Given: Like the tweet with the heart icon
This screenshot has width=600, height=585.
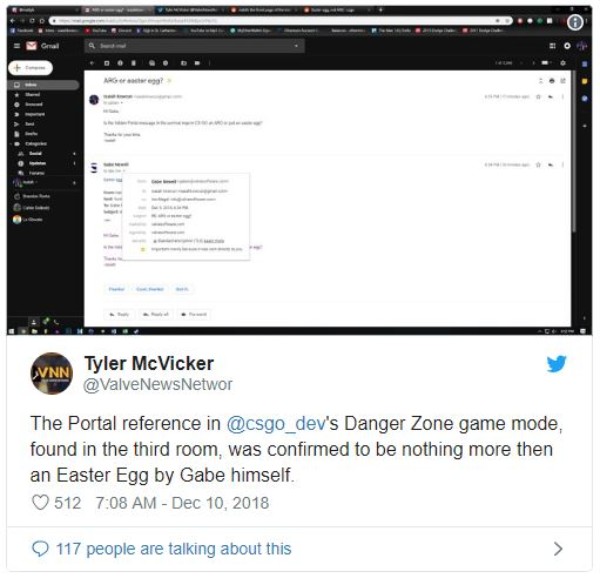Looking at the screenshot, I should pos(40,503).
